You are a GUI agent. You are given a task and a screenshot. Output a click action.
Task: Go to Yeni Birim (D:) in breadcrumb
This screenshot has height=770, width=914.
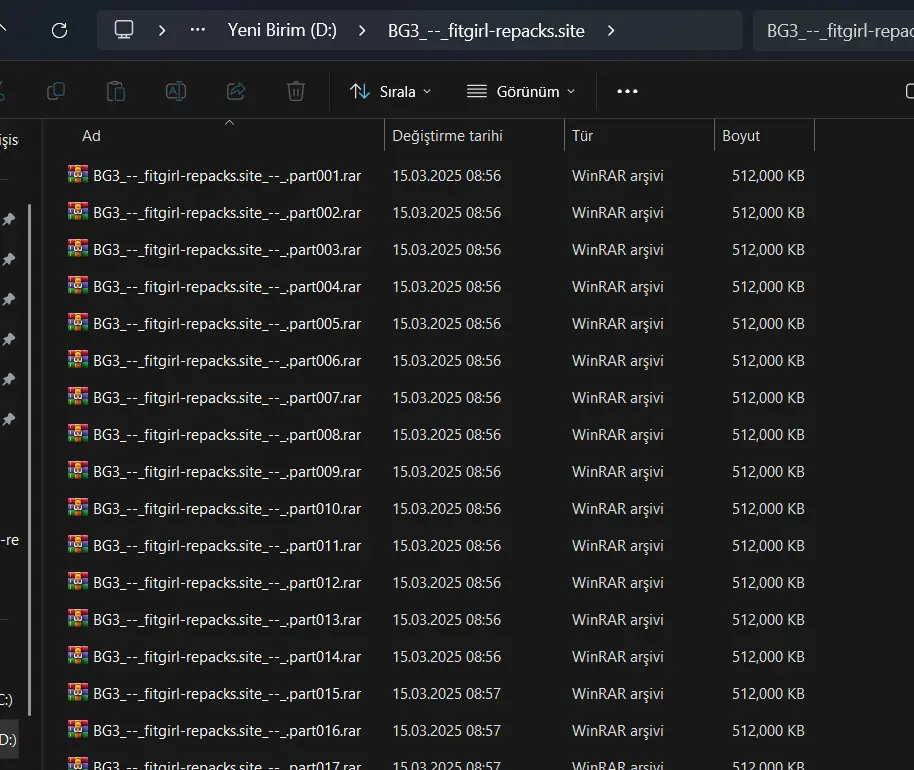point(282,30)
